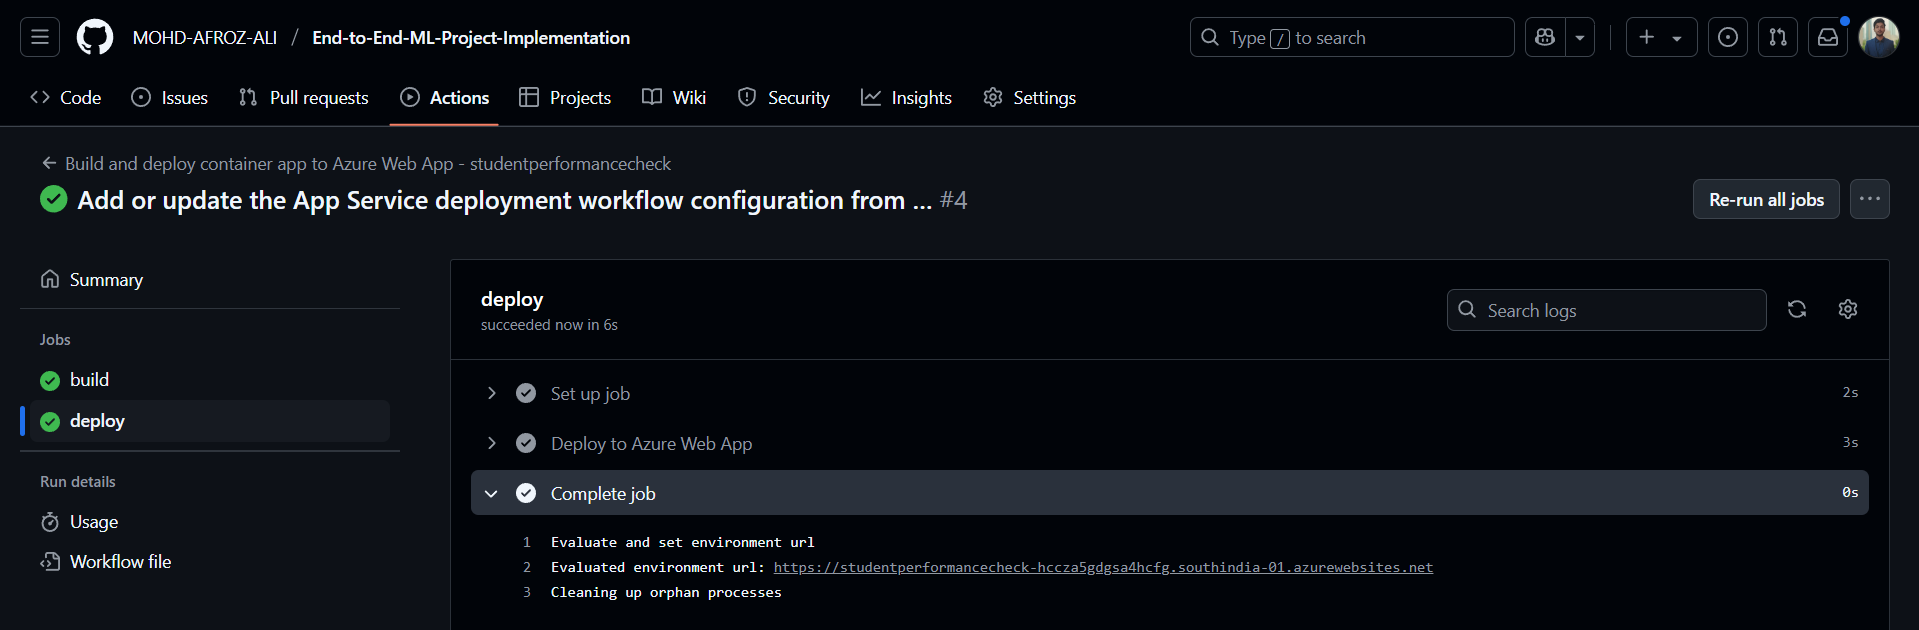Open the notifications inbox
Image resolution: width=1919 pixels, height=630 pixels.
pos(1827,38)
